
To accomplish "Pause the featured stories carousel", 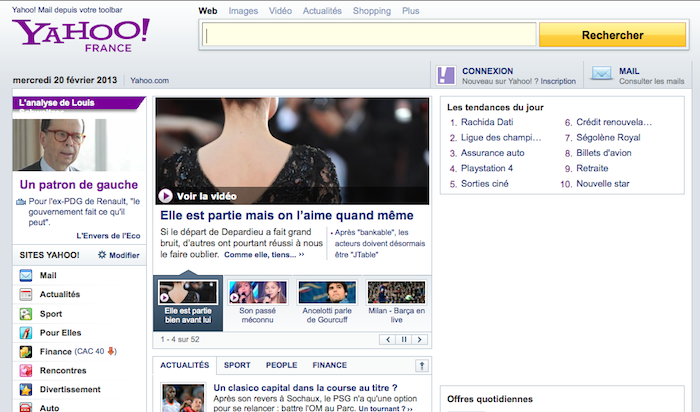I will [403, 340].
